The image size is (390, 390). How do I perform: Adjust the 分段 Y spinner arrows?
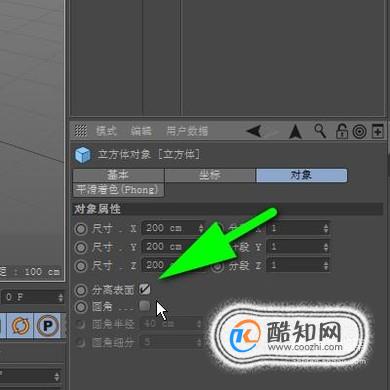click(326, 247)
